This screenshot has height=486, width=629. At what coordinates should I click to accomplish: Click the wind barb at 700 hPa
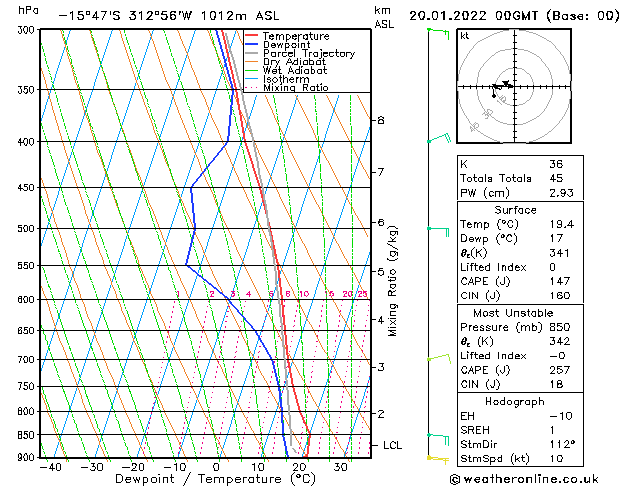(439, 358)
